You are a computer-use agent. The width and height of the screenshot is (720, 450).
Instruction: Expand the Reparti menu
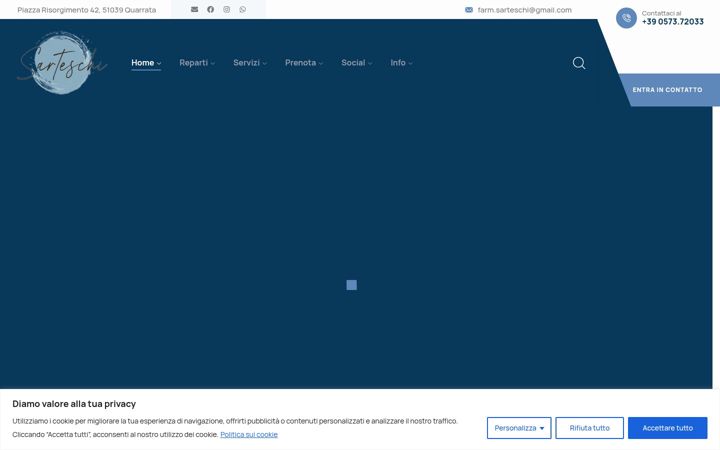click(197, 63)
